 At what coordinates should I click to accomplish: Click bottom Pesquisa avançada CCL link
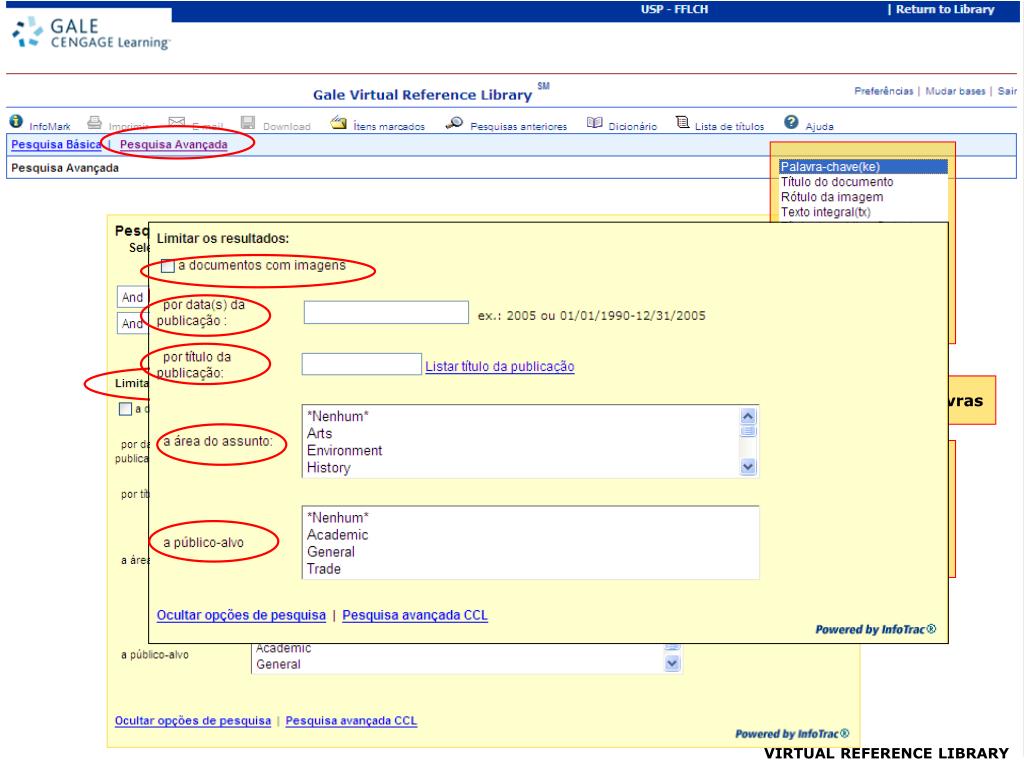pos(351,720)
